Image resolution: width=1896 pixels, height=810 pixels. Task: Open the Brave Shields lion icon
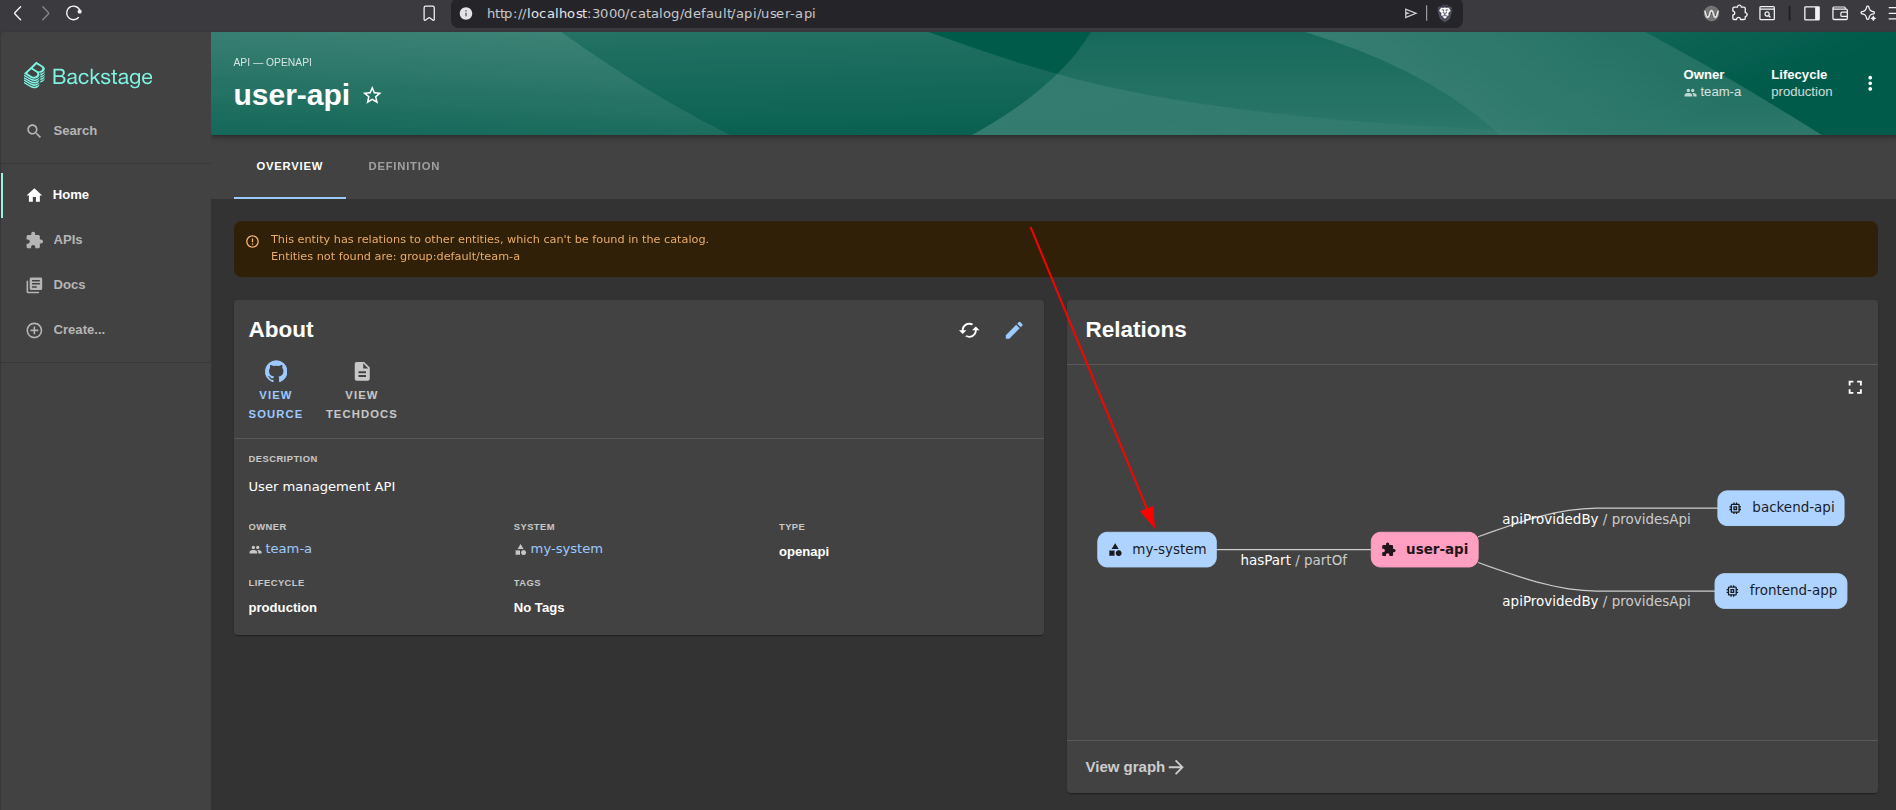click(1444, 13)
